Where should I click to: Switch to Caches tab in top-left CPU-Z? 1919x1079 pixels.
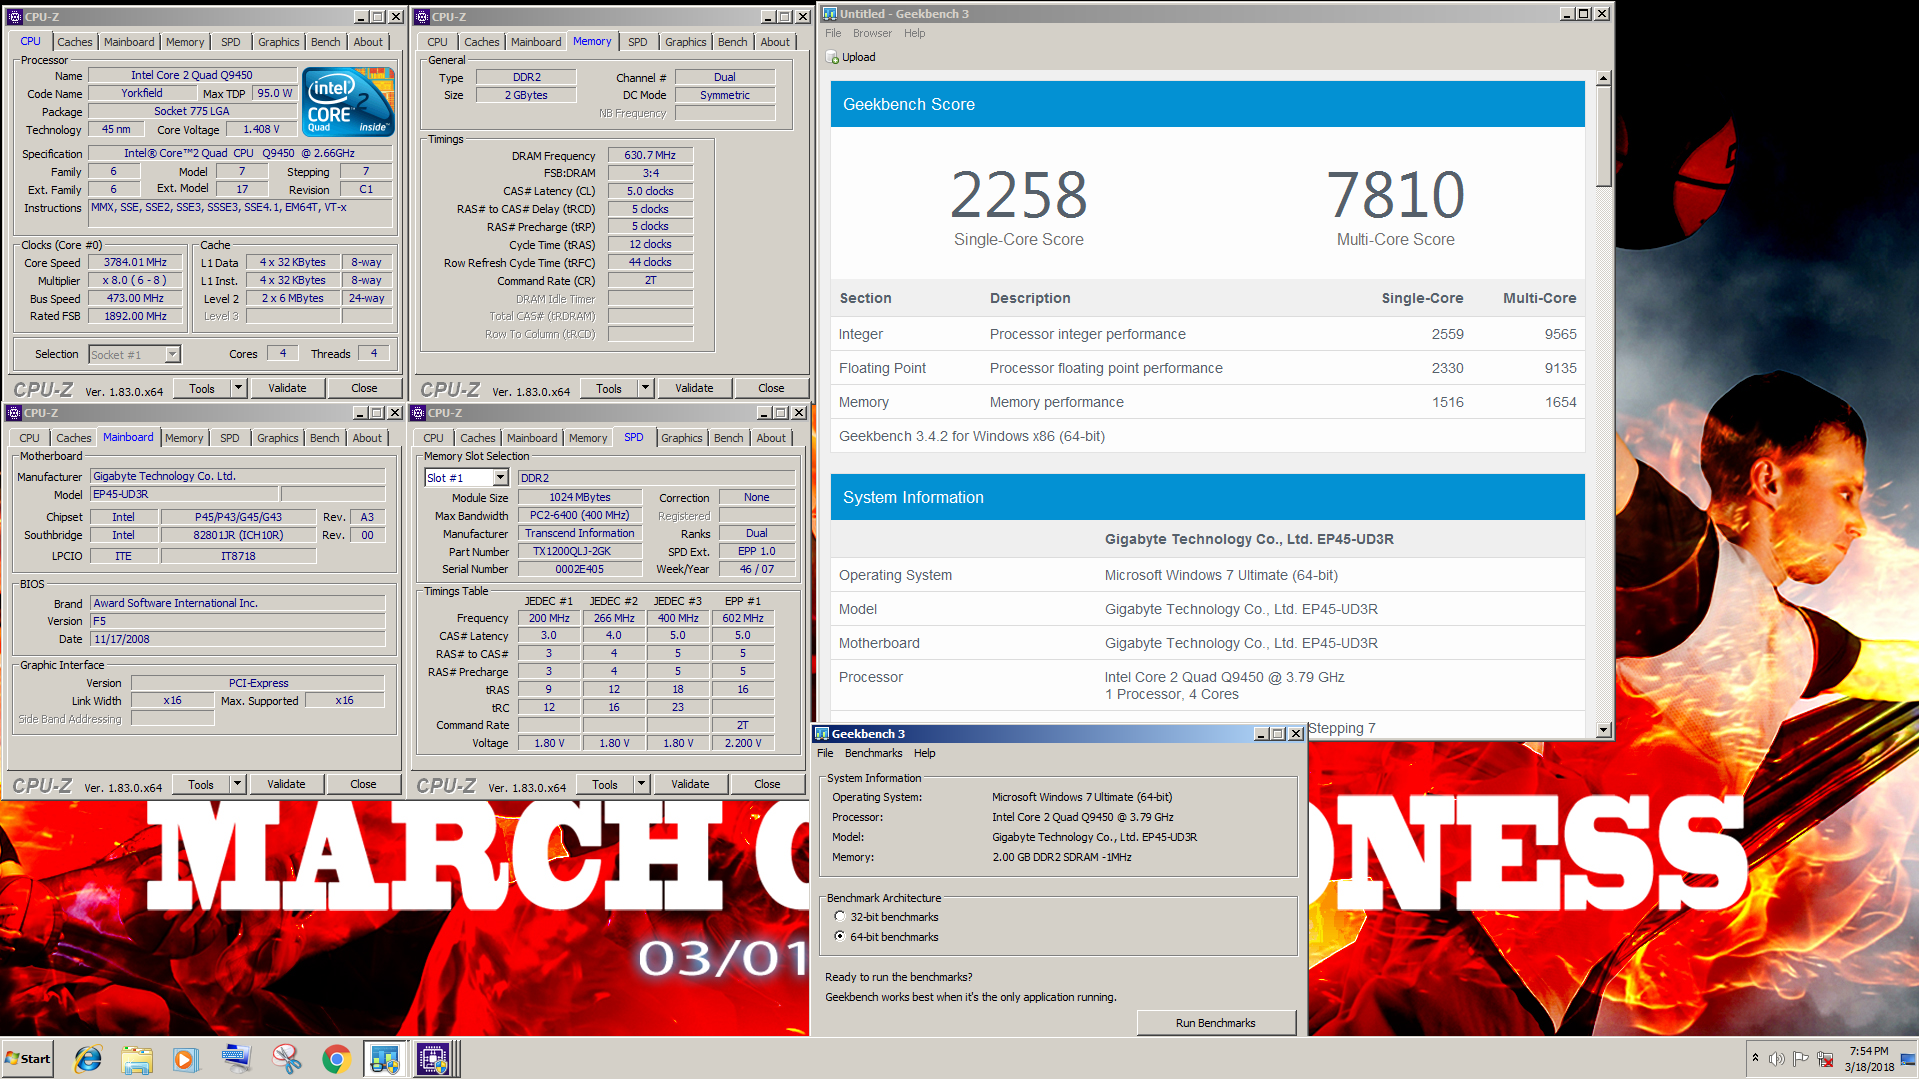[x=74, y=42]
